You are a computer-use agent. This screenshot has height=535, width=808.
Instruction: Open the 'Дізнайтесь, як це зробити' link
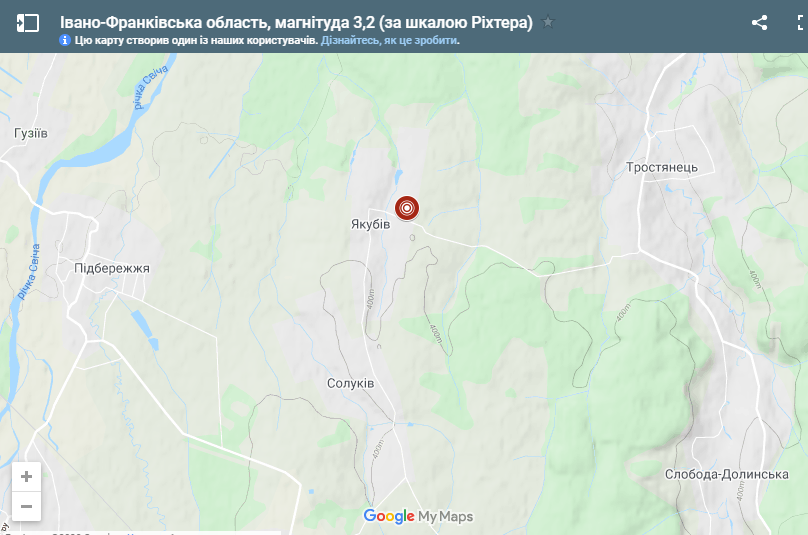click(390, 40)
